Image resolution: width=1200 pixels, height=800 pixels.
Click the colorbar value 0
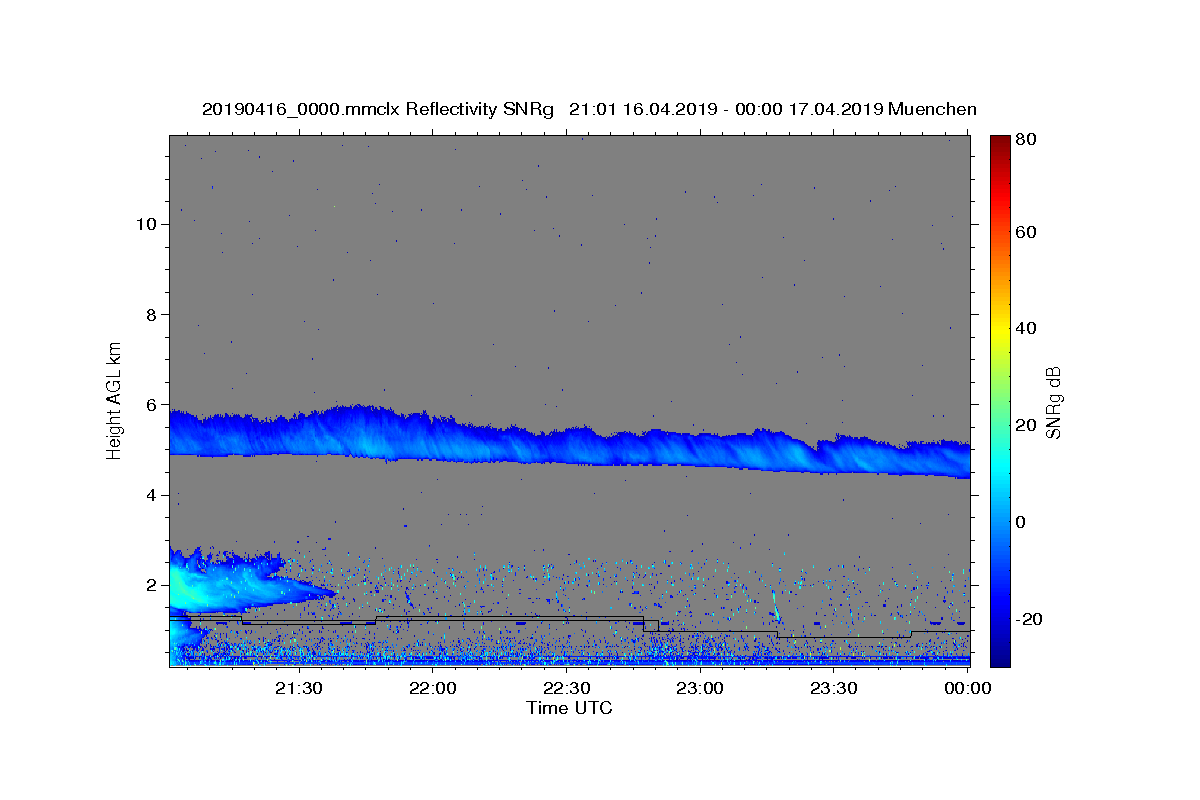coord(1023,522)
